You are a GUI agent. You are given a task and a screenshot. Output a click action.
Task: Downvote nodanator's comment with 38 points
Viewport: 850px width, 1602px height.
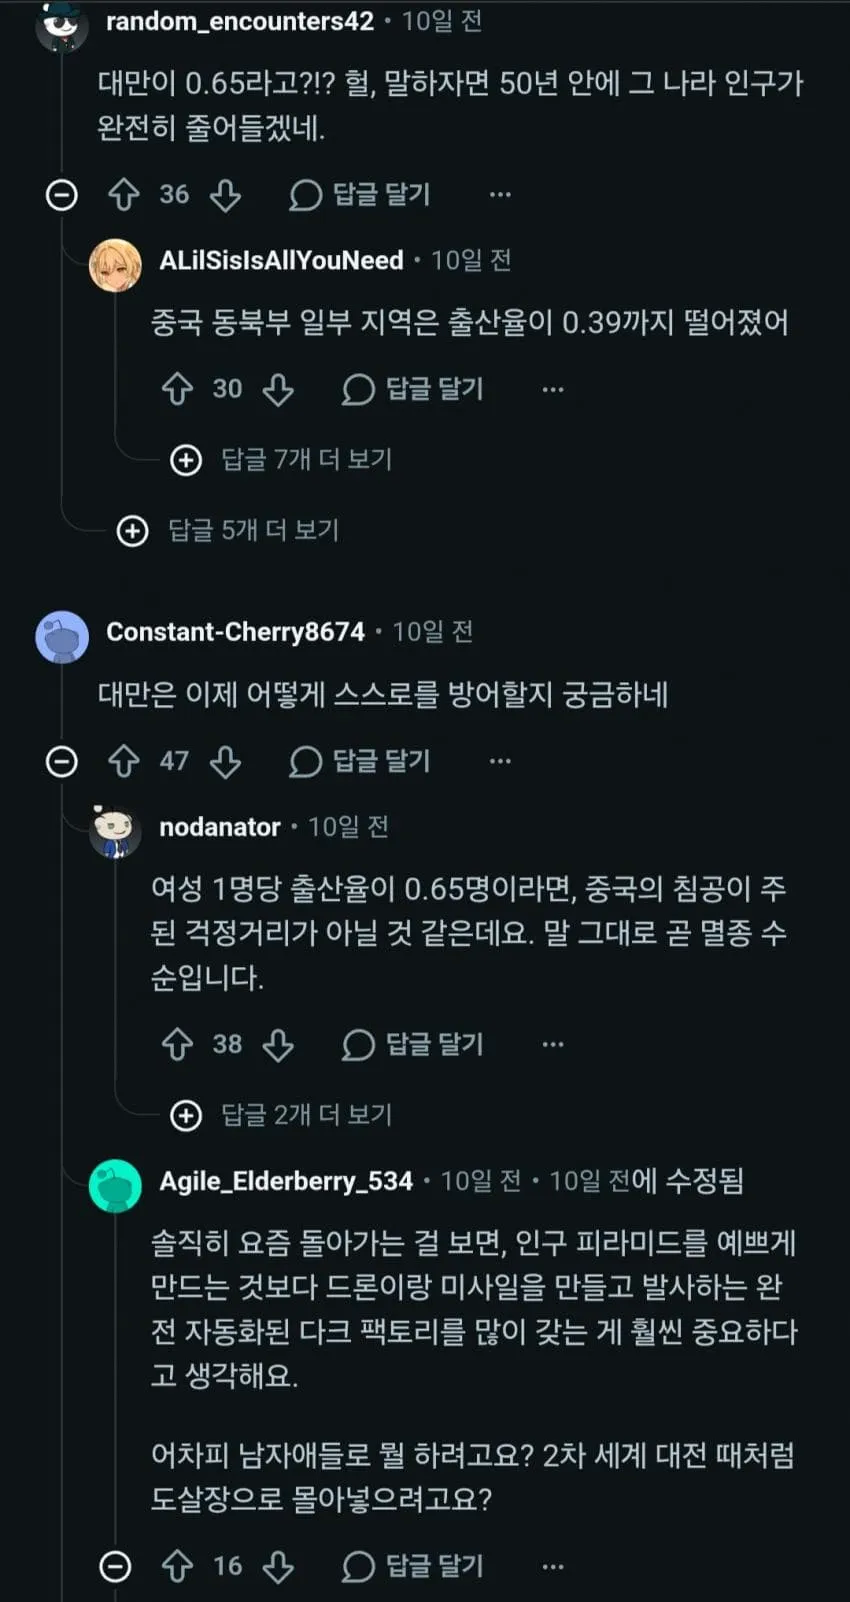278,1045
